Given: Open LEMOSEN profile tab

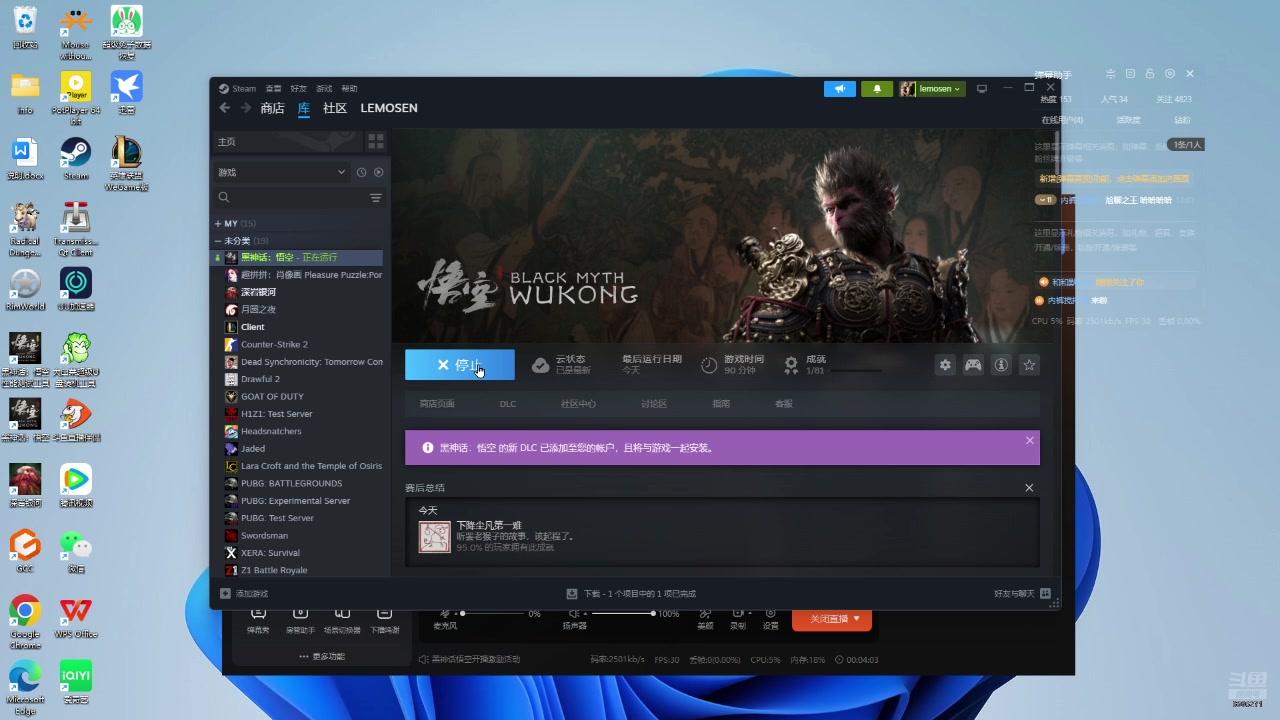Looking at the screenshot, I should (x=389, y=108).
